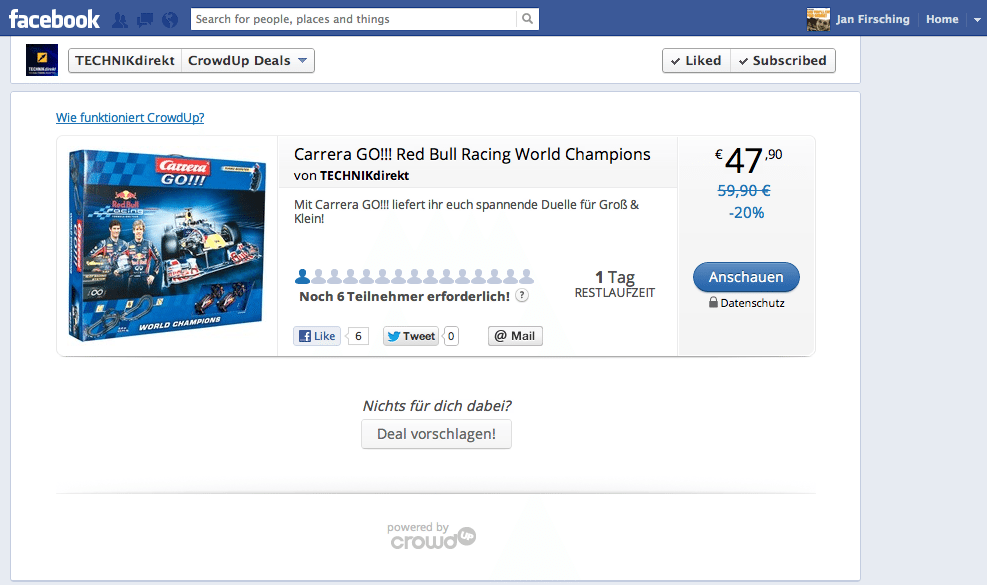Viewport: 987px width, 585px height.
Task: Click the Facebook search input field
Action: pos(354,19)
